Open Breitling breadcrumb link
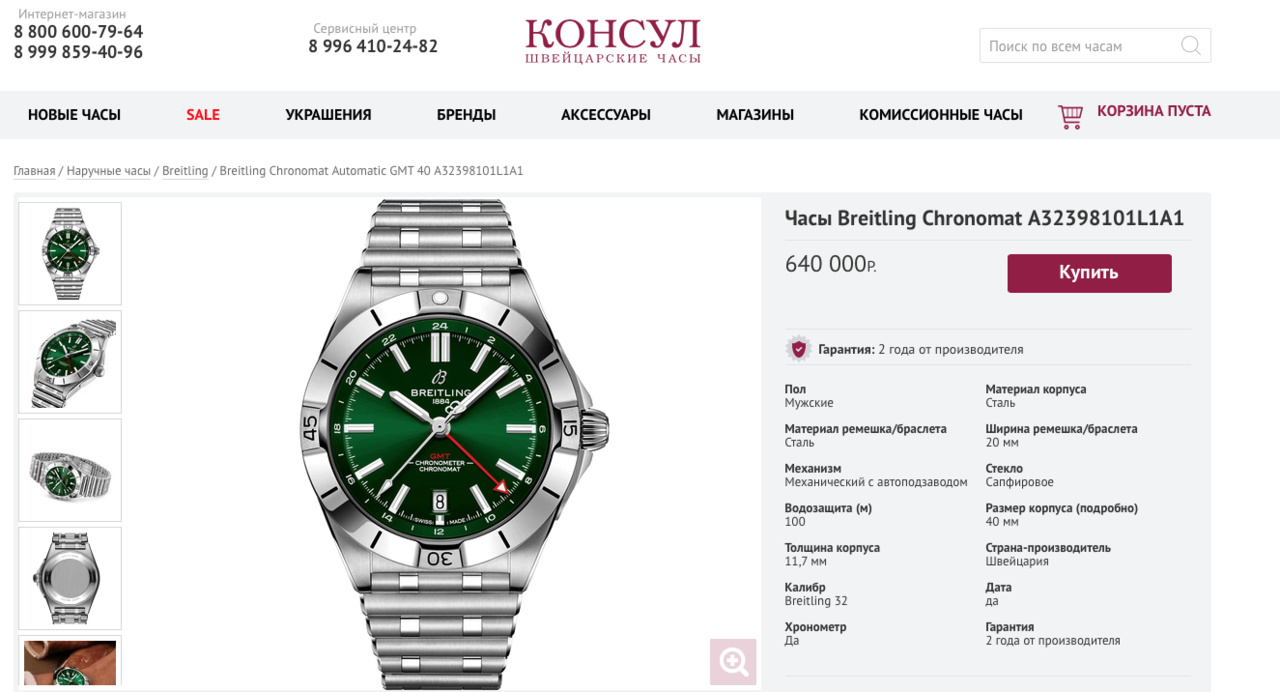Viewport: 1280px width, 692px height. 185,171
